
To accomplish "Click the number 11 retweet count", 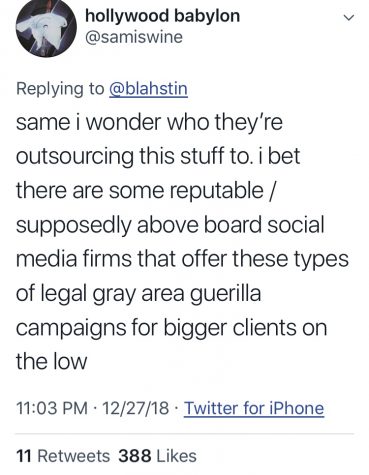I will point(24,456).
